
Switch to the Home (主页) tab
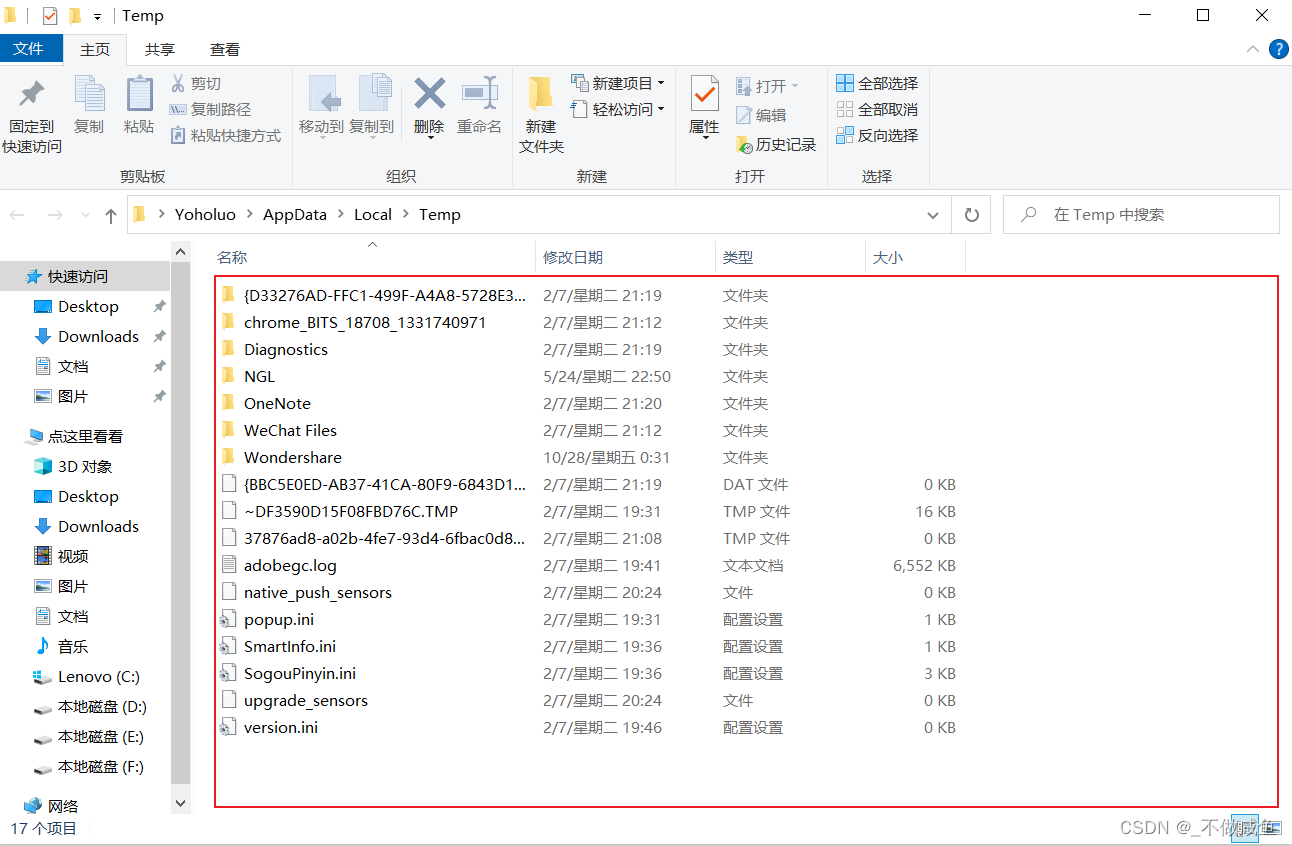95,49
